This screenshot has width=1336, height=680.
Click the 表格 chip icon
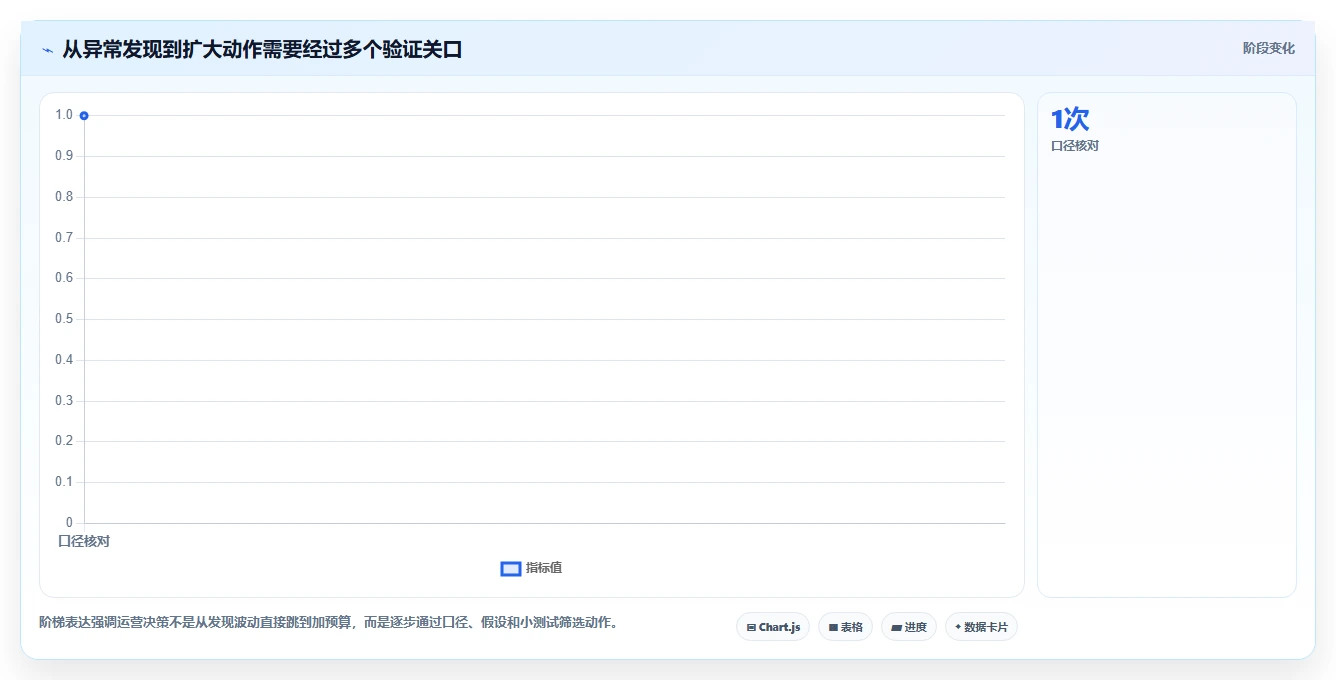pos(833,628)
